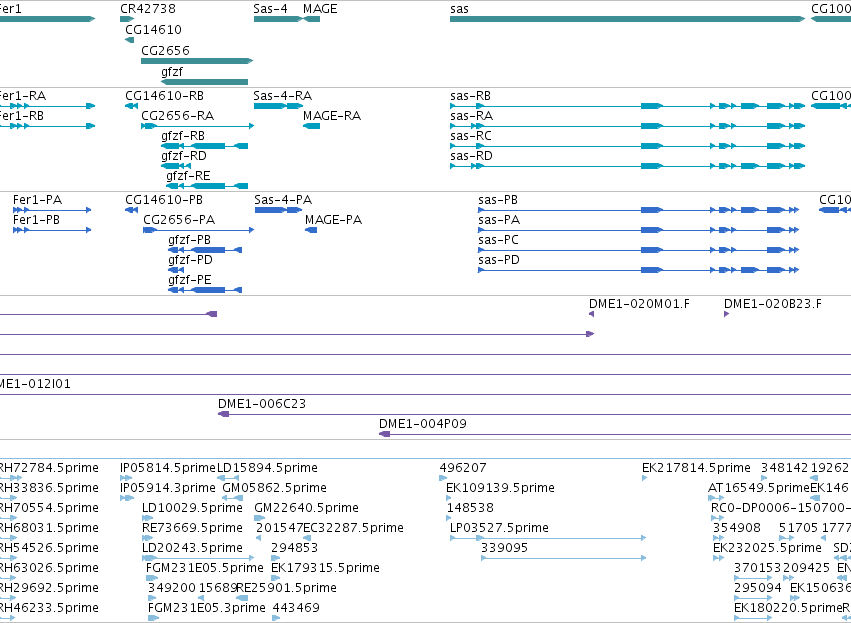Viewport: 851px width, 623px height.
Task: Select the MAGE-RA transcript
Action: tap(312, 126)
